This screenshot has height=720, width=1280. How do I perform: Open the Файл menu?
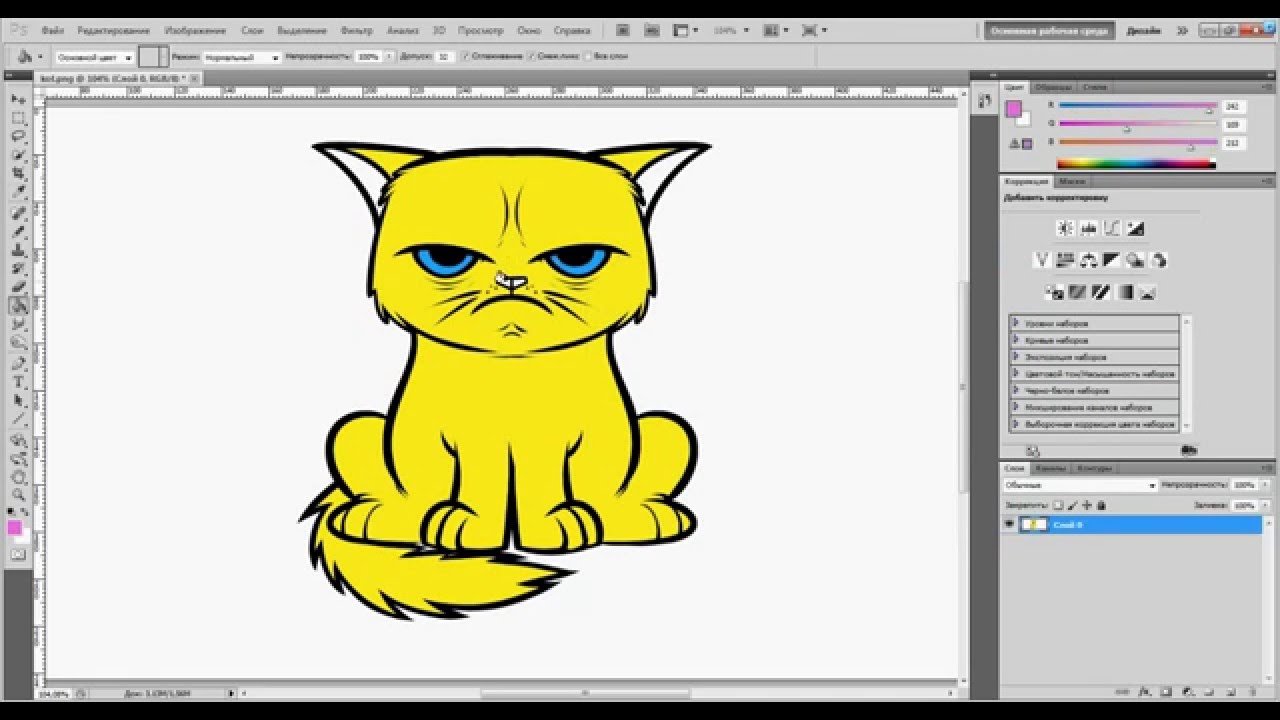[53, 31]
